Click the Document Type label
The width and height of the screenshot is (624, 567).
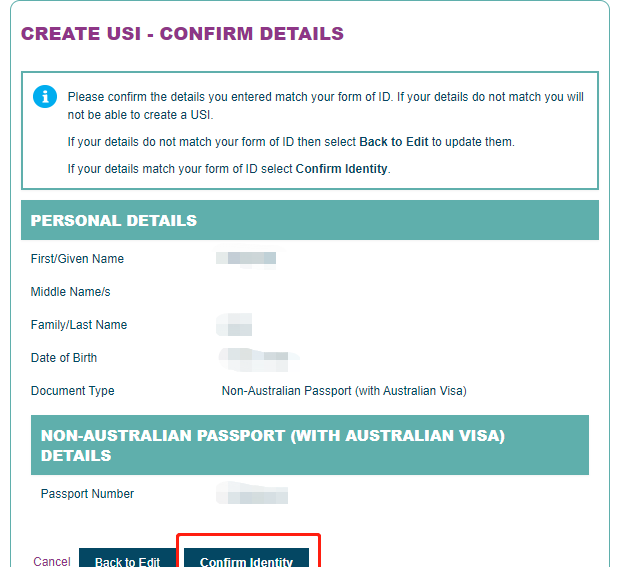[72, 391]
